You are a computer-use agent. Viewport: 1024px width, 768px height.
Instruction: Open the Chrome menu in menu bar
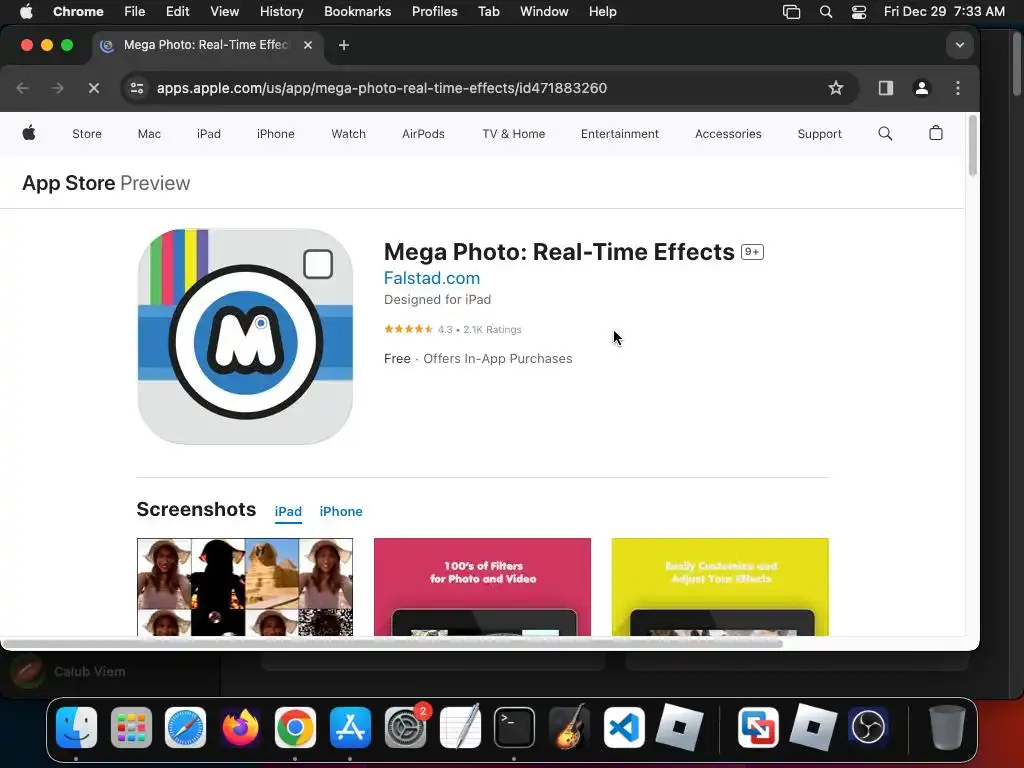coord(78,12)
